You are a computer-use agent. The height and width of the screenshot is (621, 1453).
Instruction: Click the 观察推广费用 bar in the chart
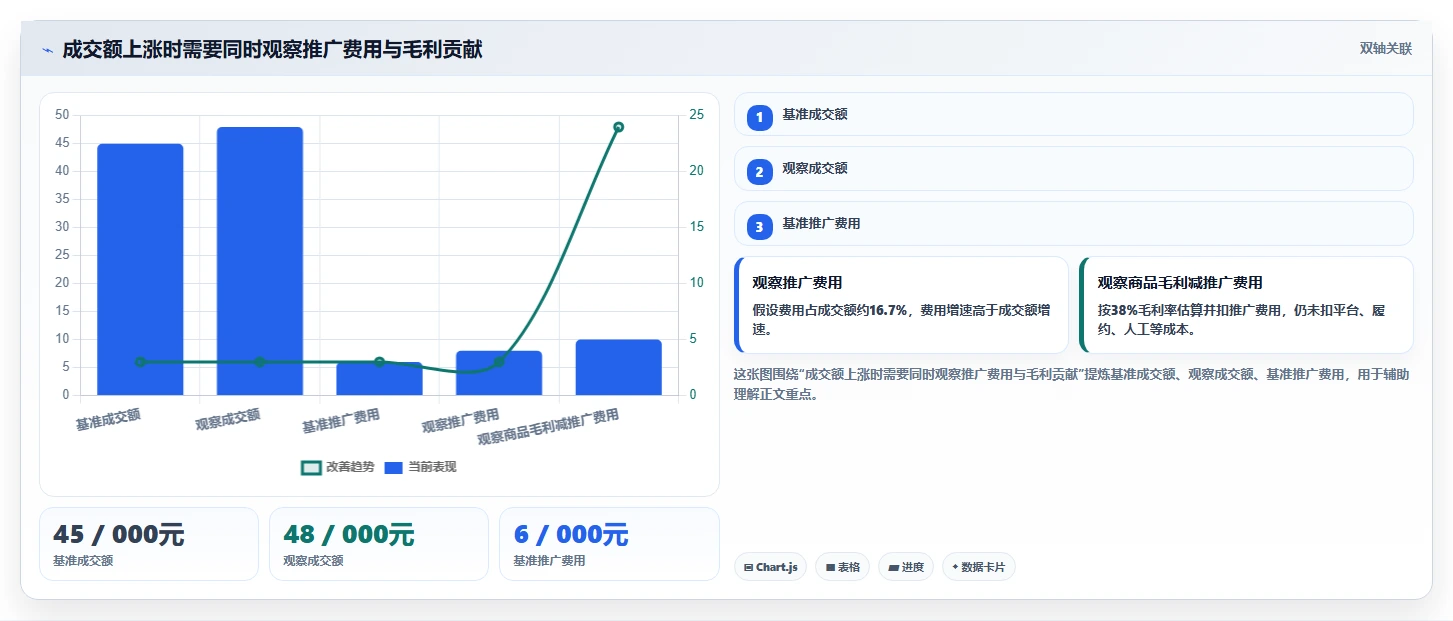pos(499,373)
